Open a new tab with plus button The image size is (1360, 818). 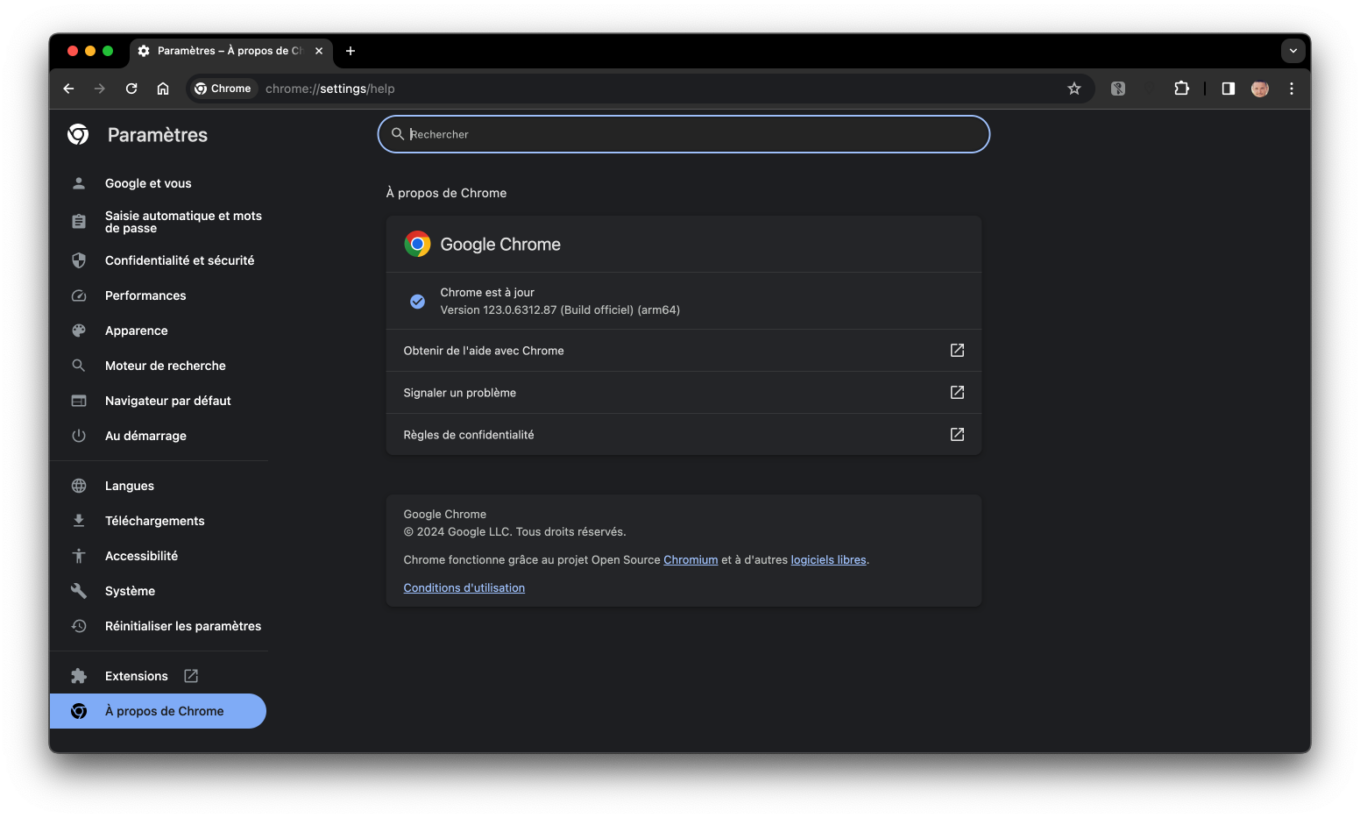point(350,51)
